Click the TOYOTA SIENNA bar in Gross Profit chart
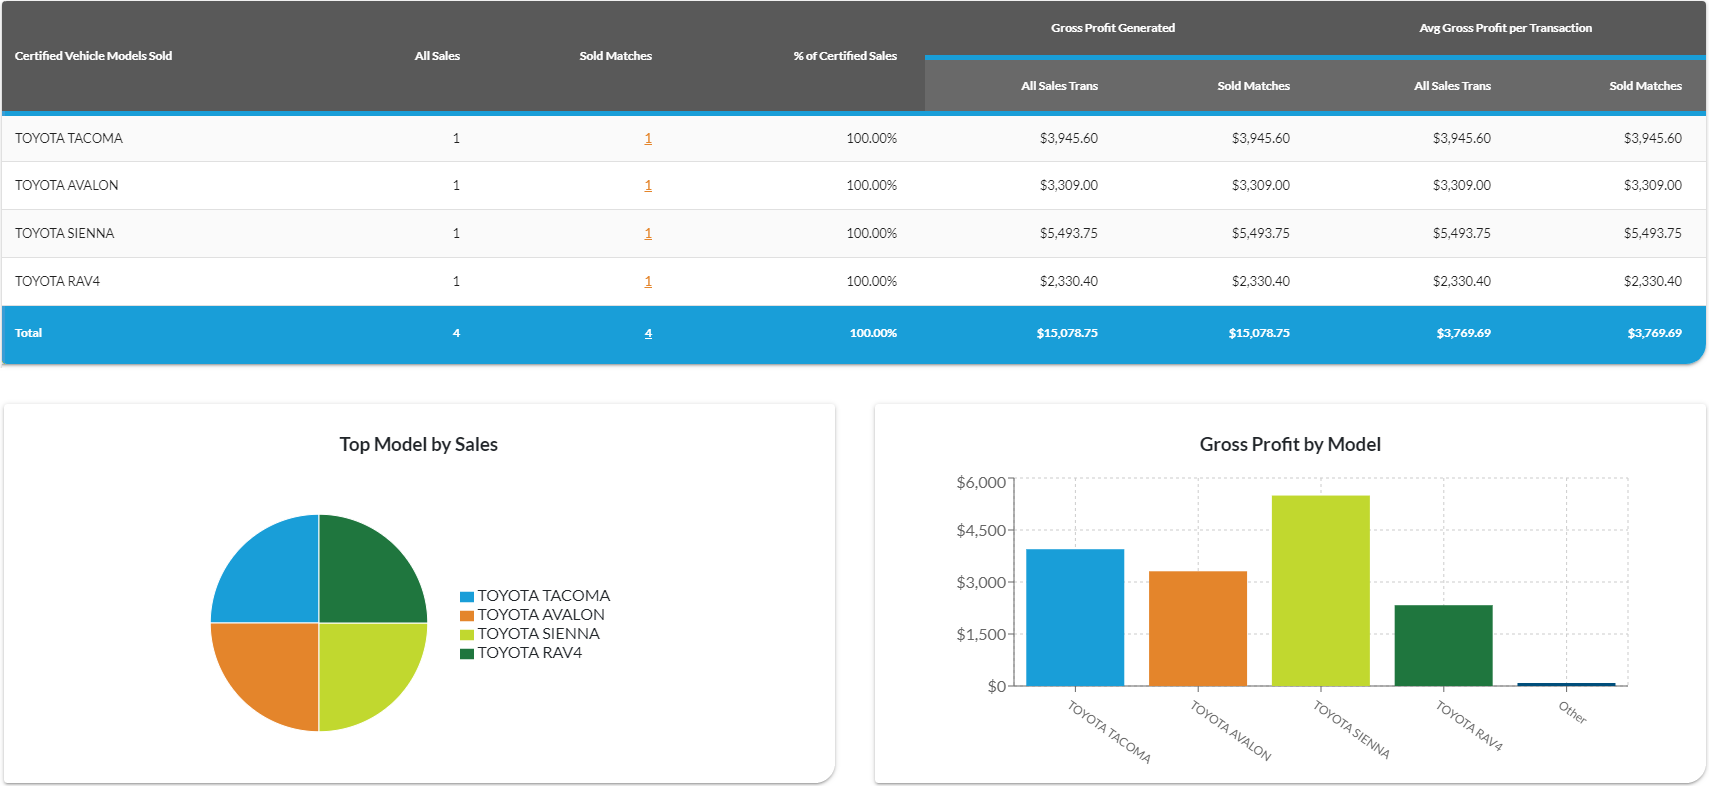The height and width of the screenshot is (786, 1709). pyautogui.click(x=1320, y=590)
